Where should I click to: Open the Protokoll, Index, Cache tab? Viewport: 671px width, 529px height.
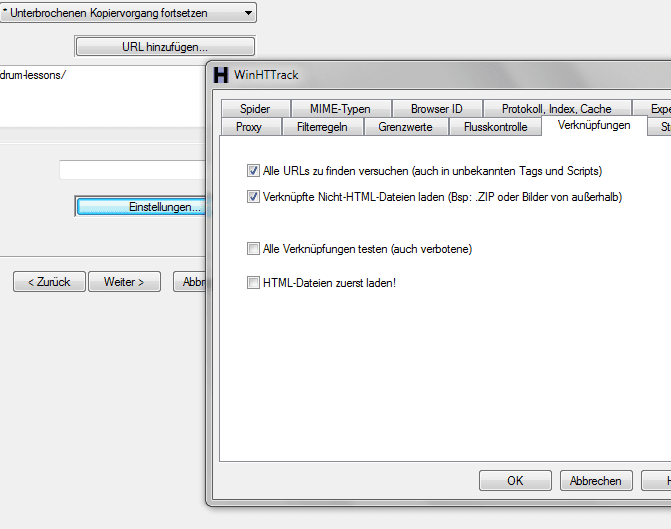[x=557, y=109]
